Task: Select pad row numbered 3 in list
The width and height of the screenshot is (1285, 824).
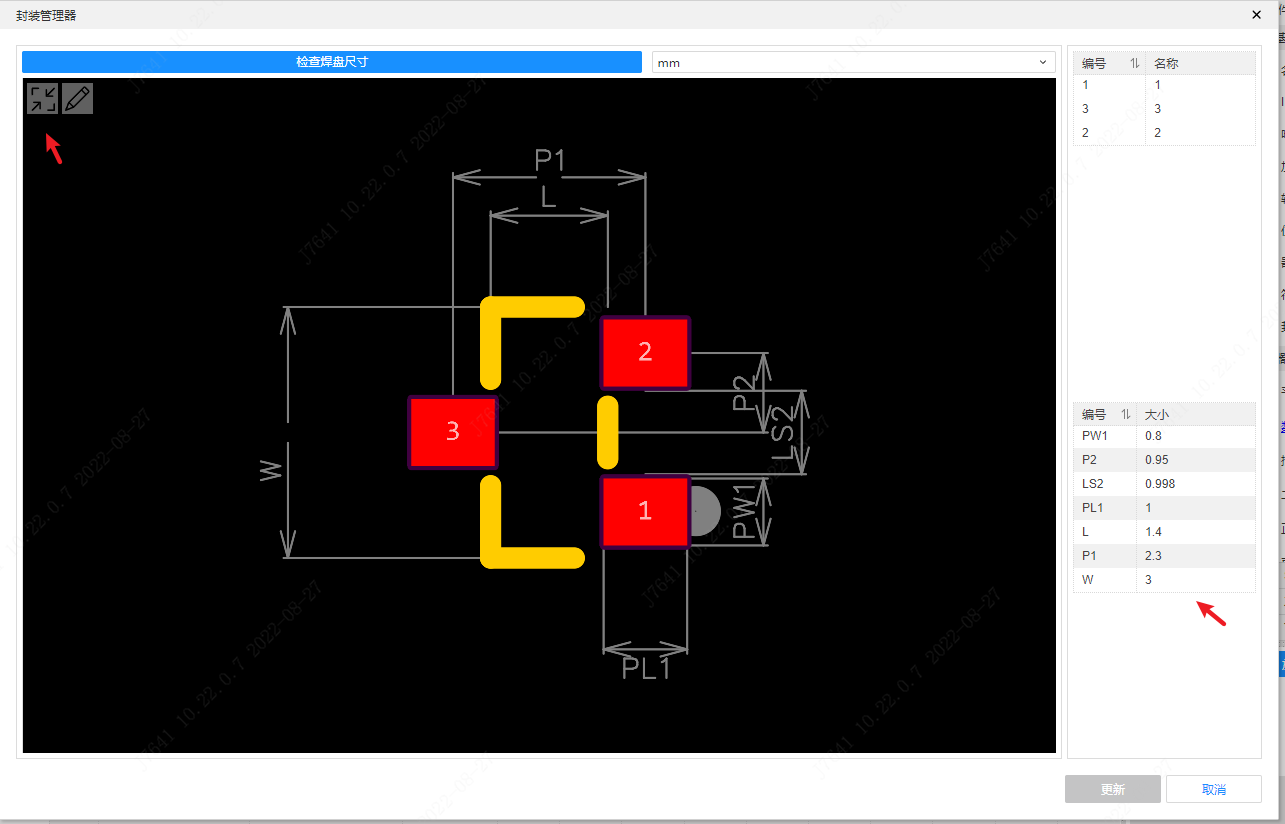Action: pos(1164,109)
